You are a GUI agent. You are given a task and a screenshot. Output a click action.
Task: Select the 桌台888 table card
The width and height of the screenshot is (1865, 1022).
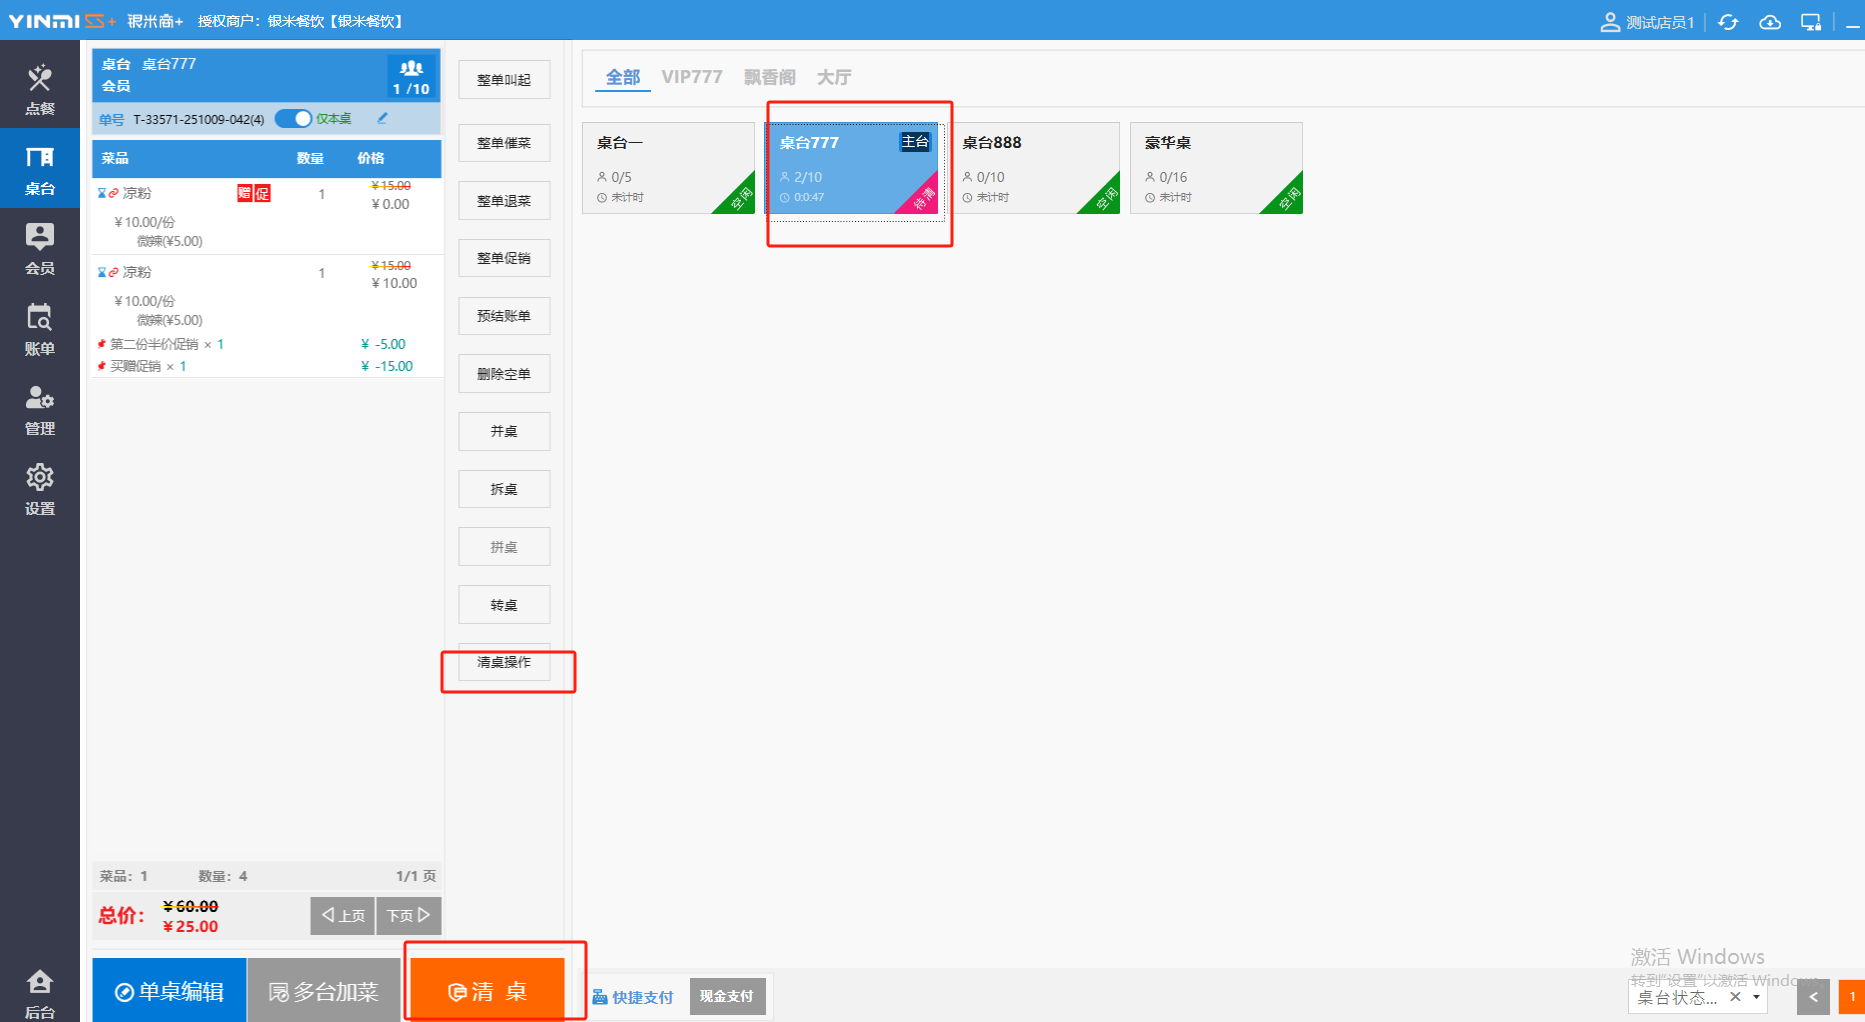[1034, 168]
